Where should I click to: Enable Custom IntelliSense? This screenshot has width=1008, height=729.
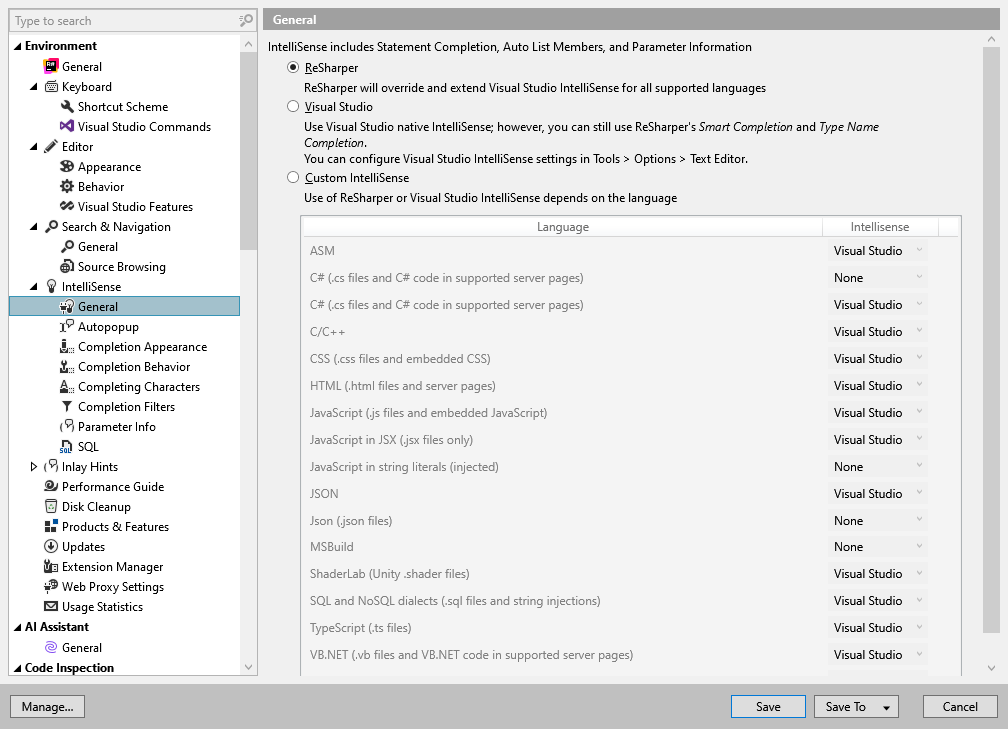[292, 177]
